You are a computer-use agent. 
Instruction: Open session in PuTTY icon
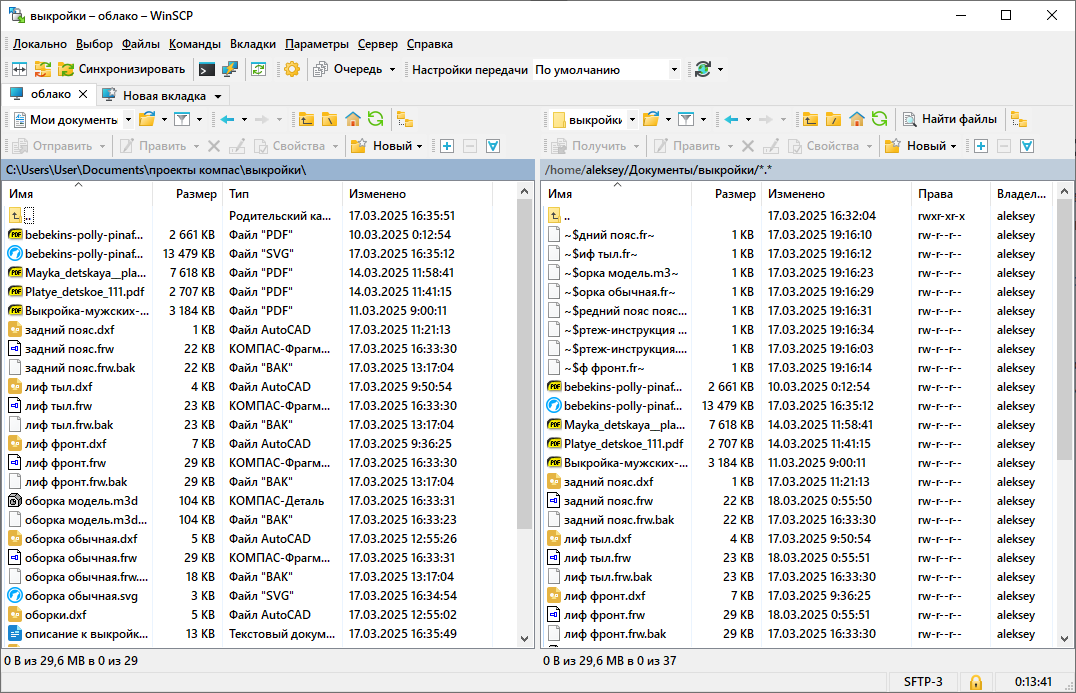(x=230, y=69)
